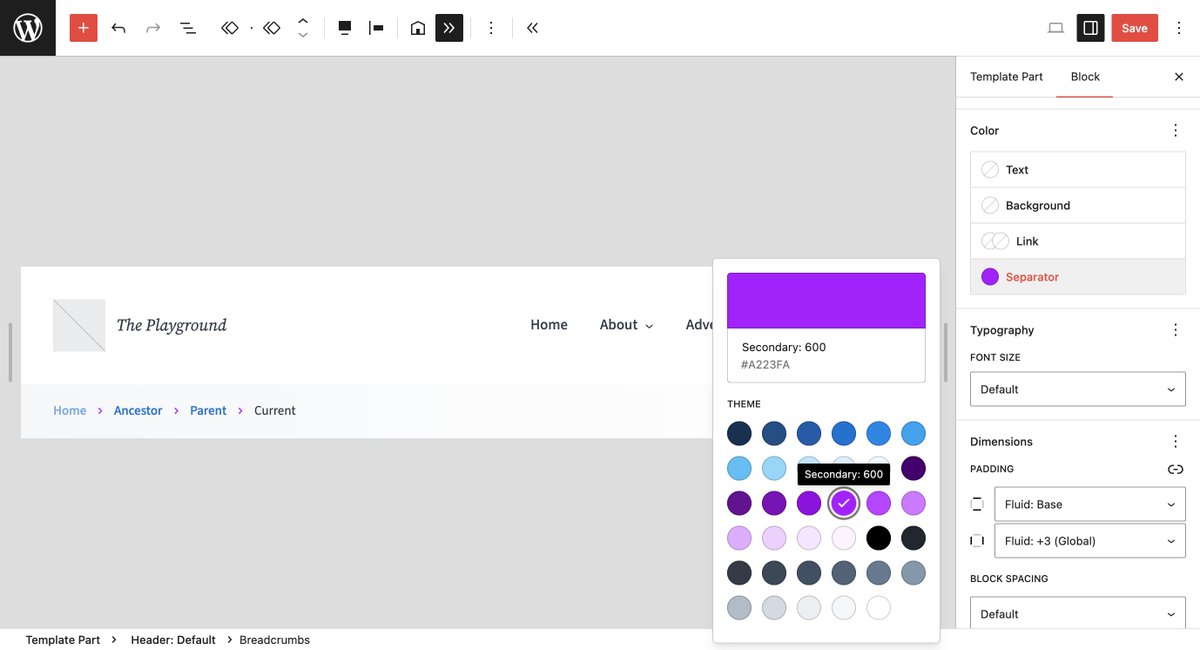Pick the darkest navy swatch, first in theme

pos(739,433)
